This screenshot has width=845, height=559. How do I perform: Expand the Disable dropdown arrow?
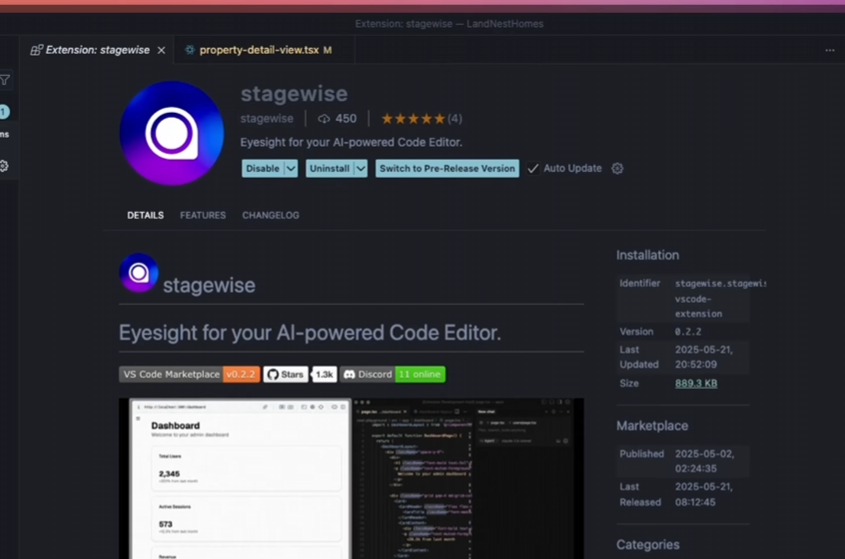click(x=290, y=168)
